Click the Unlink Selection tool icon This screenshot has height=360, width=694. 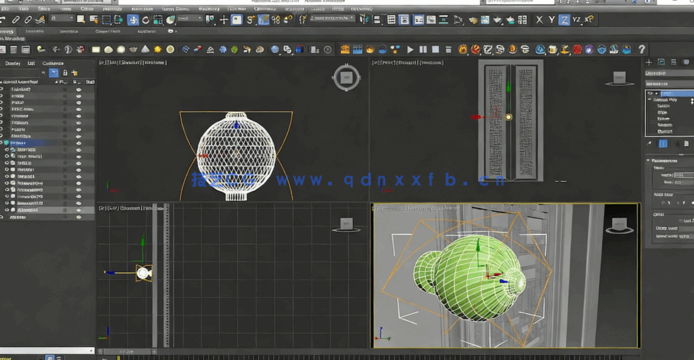[x=28, y=19]
